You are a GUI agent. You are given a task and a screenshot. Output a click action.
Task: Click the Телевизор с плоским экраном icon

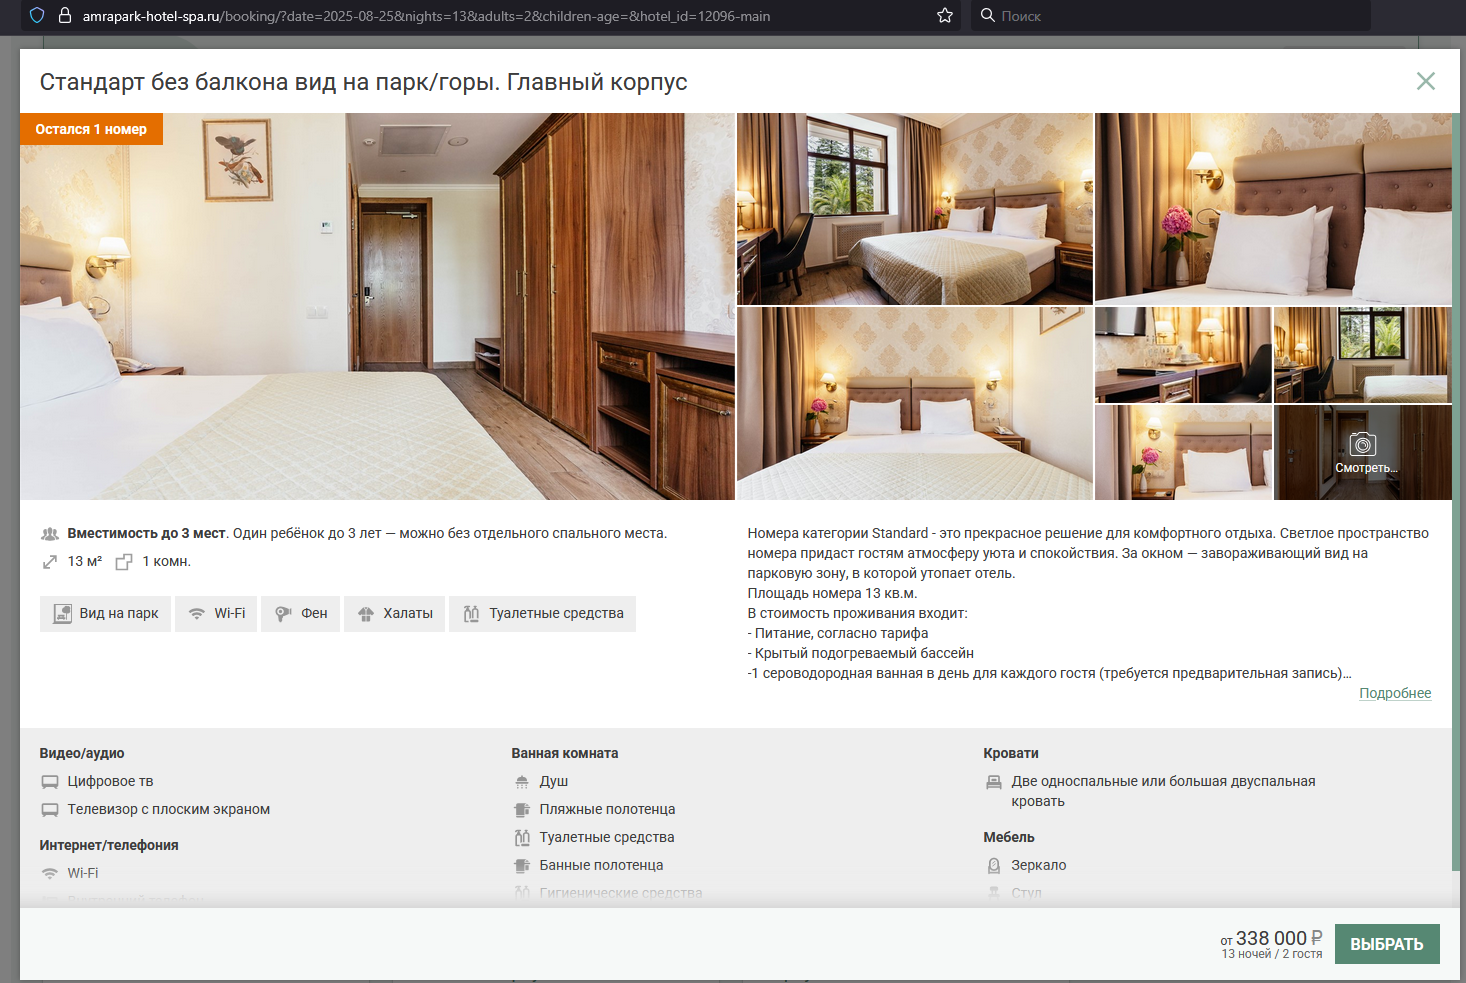click(x=50, y=810)
